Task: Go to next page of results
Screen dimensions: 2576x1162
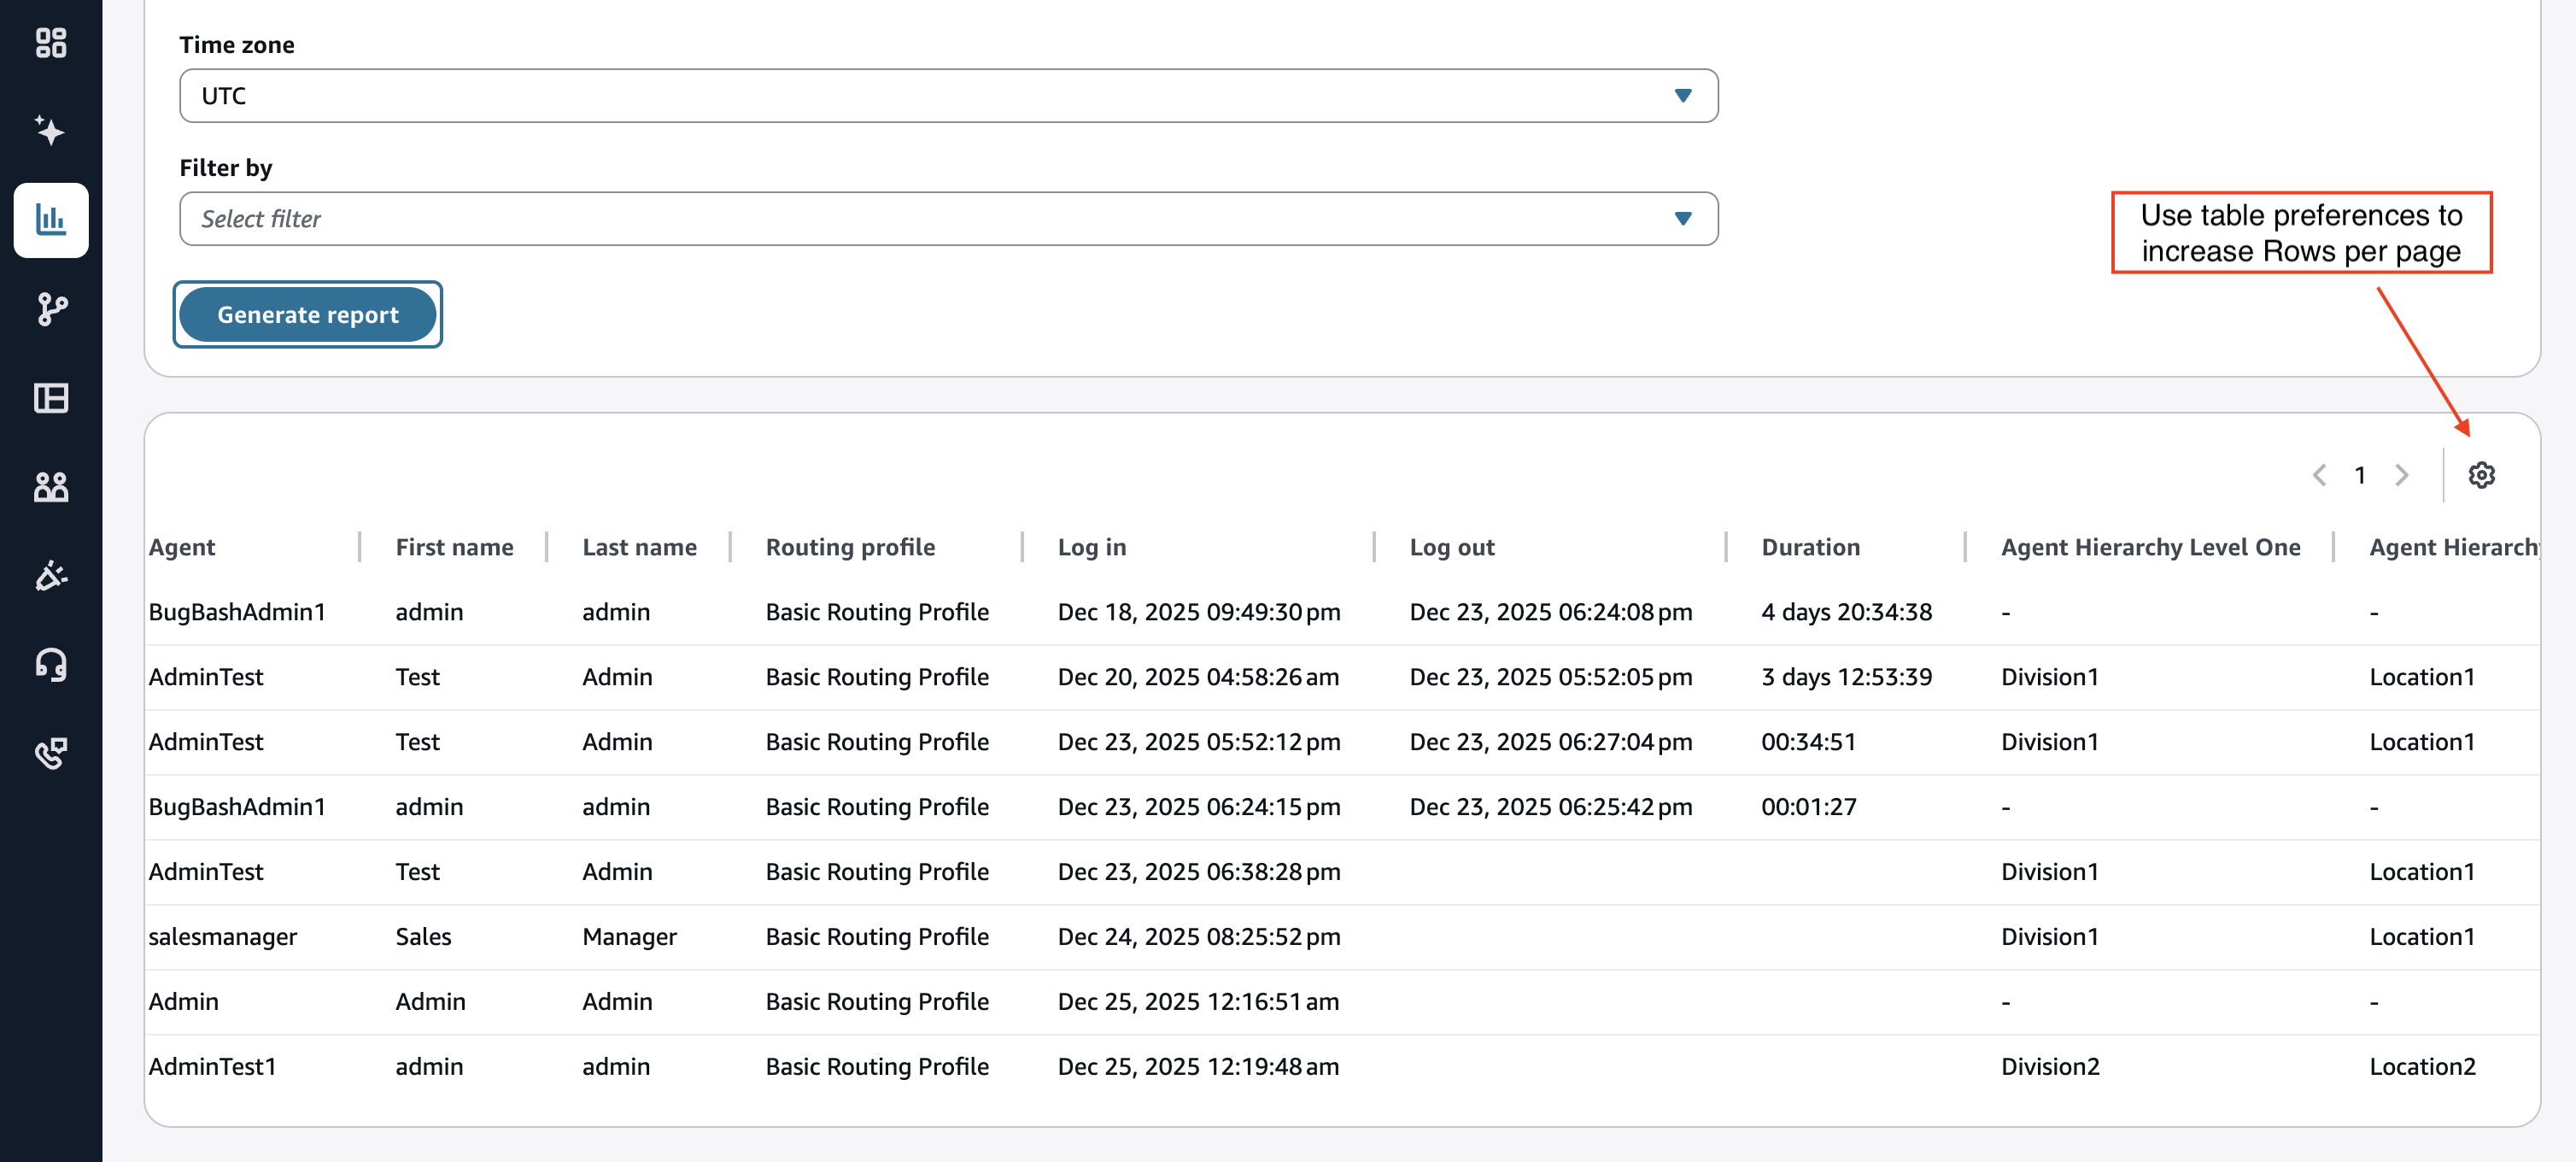Action: tap(2403, 475)
